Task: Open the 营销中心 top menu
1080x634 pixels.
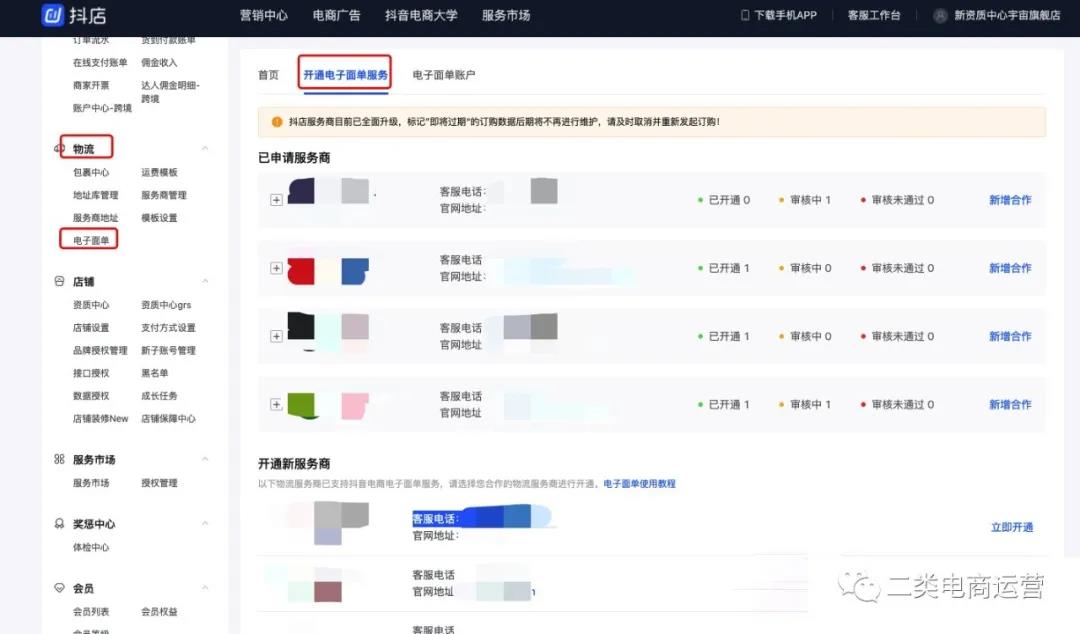Action: (x=264, y=16)
